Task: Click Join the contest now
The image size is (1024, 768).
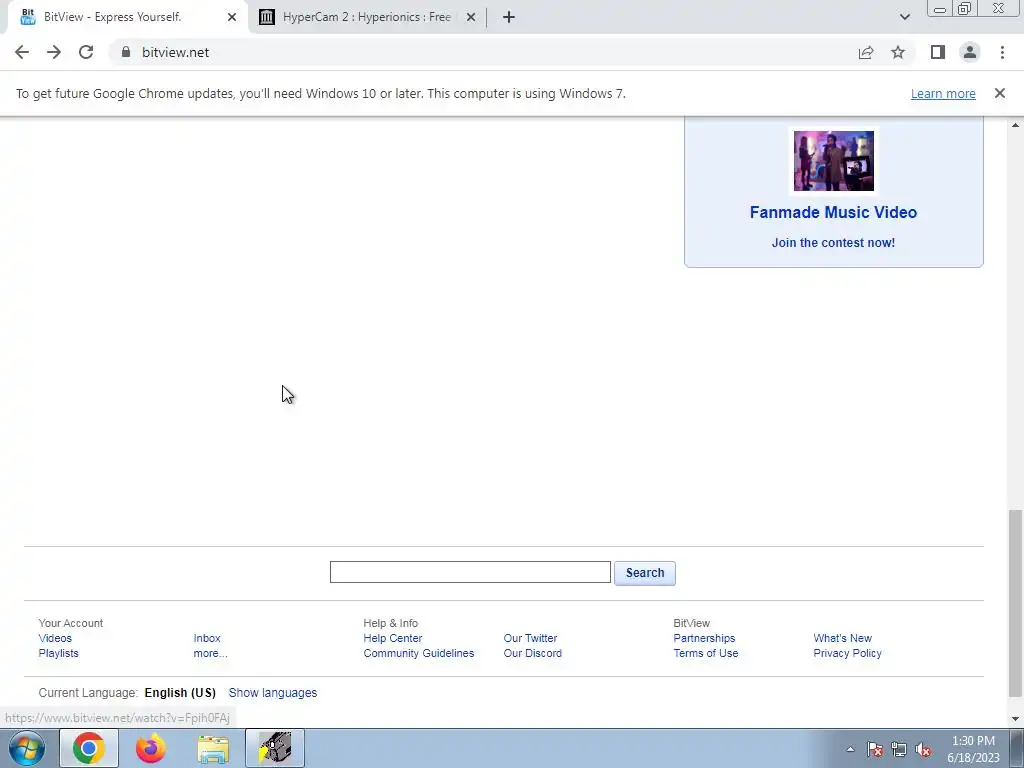Action: click(x=833, y=242)
